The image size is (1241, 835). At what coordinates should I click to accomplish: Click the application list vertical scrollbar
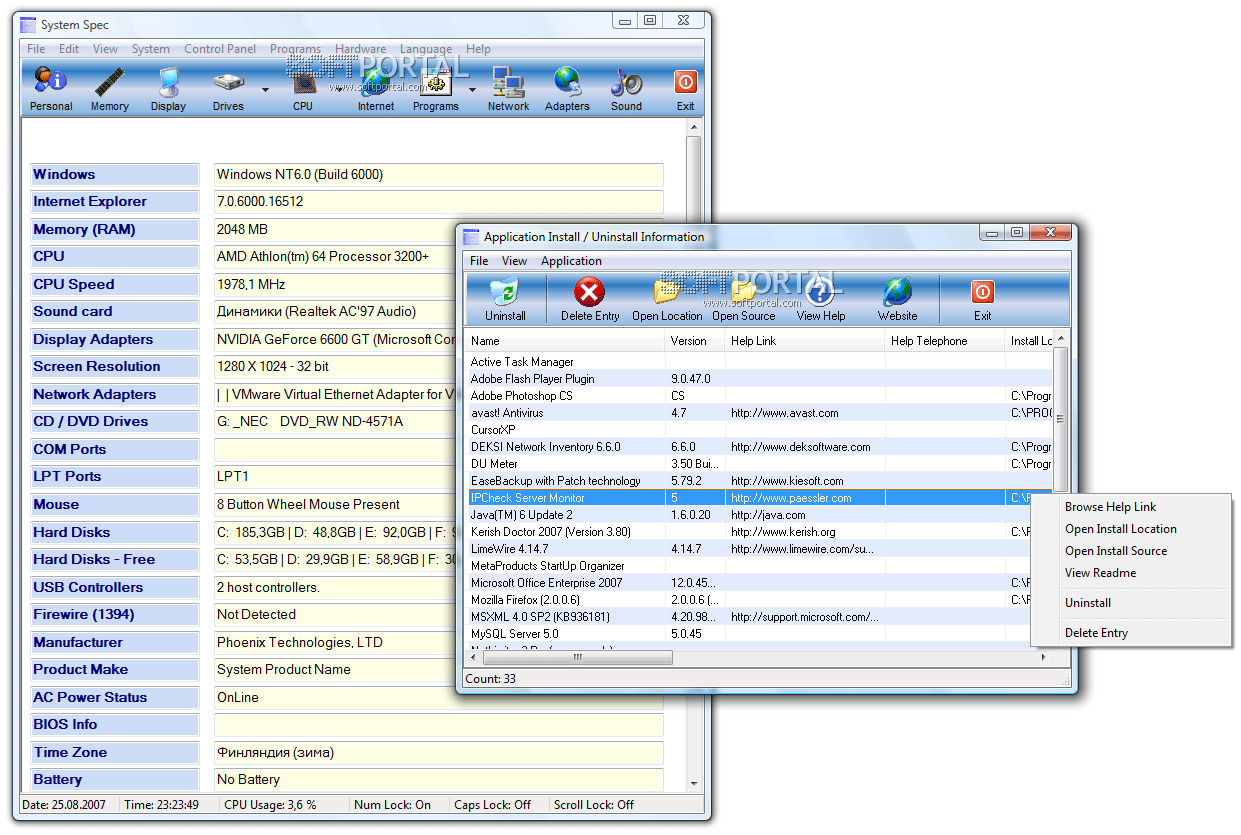click(x=1060, y=420)
